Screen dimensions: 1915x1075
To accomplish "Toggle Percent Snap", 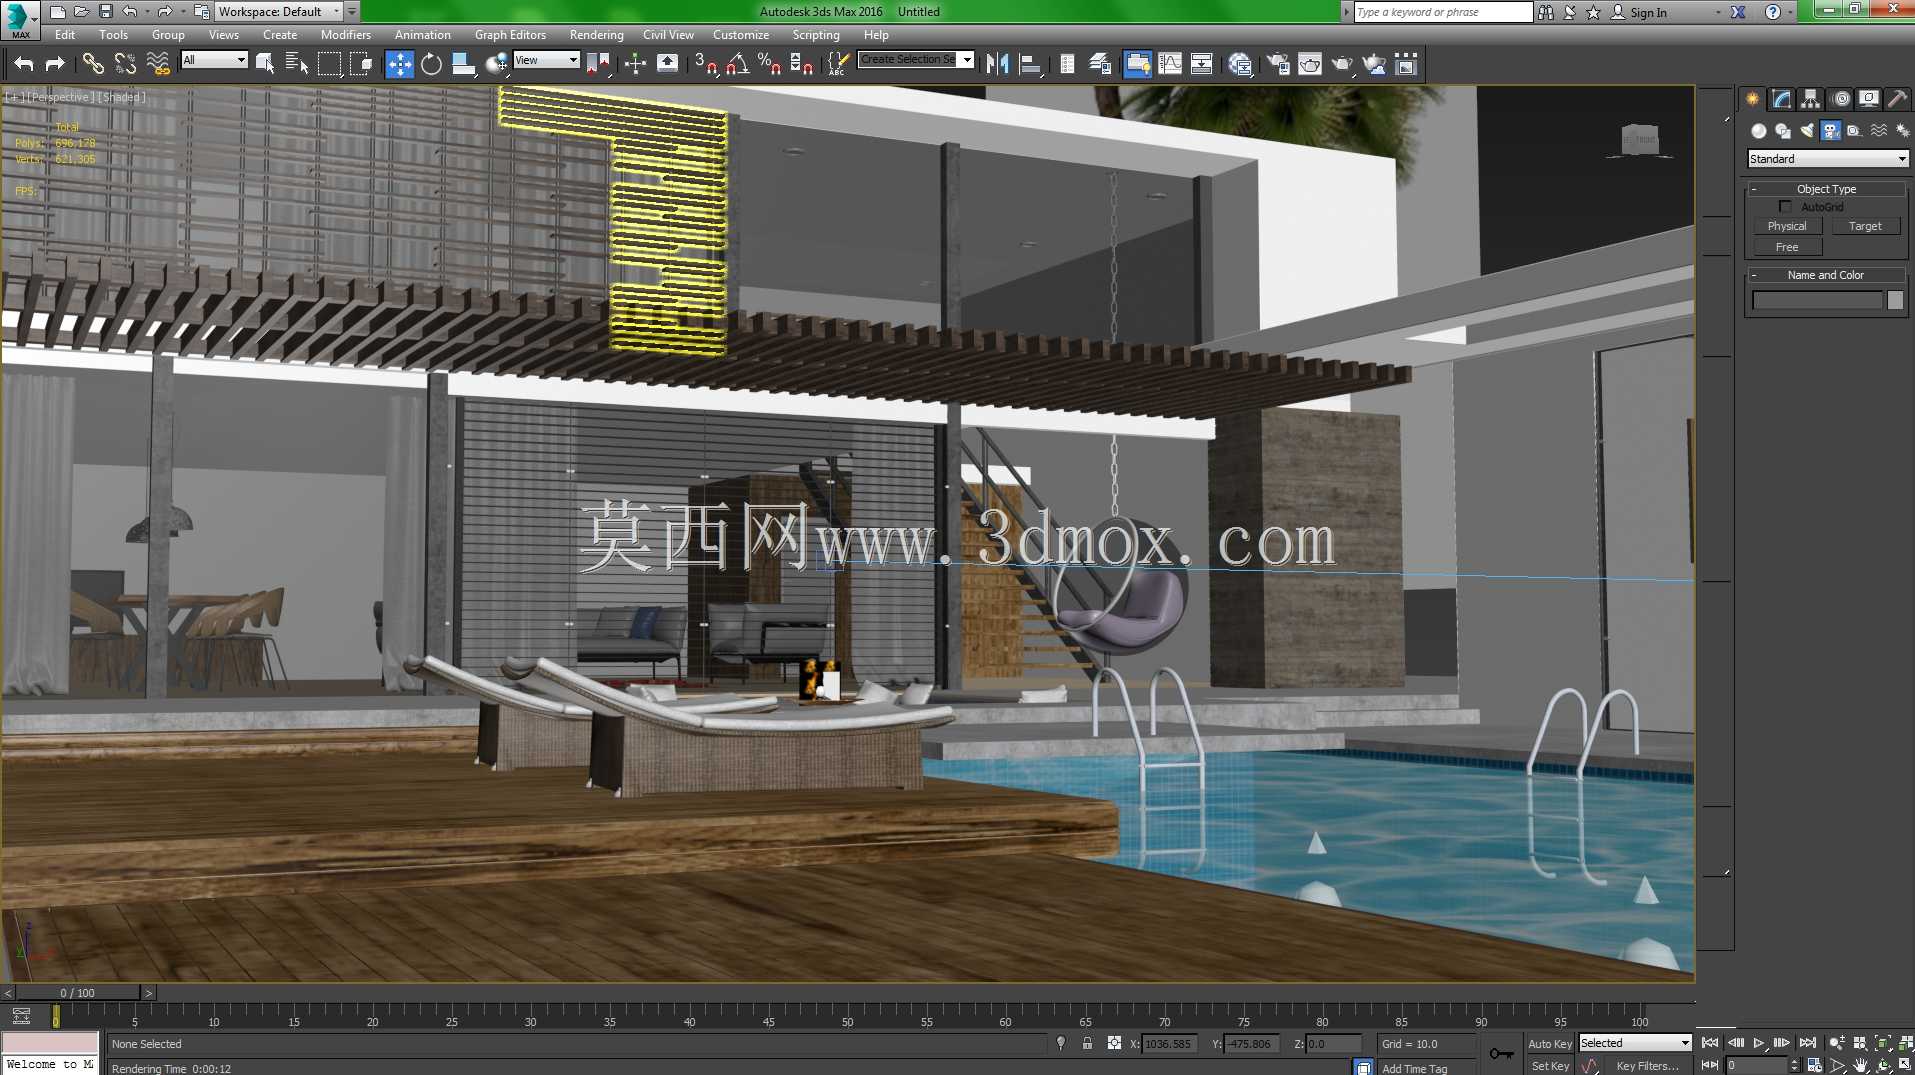I will coord(769,64).
